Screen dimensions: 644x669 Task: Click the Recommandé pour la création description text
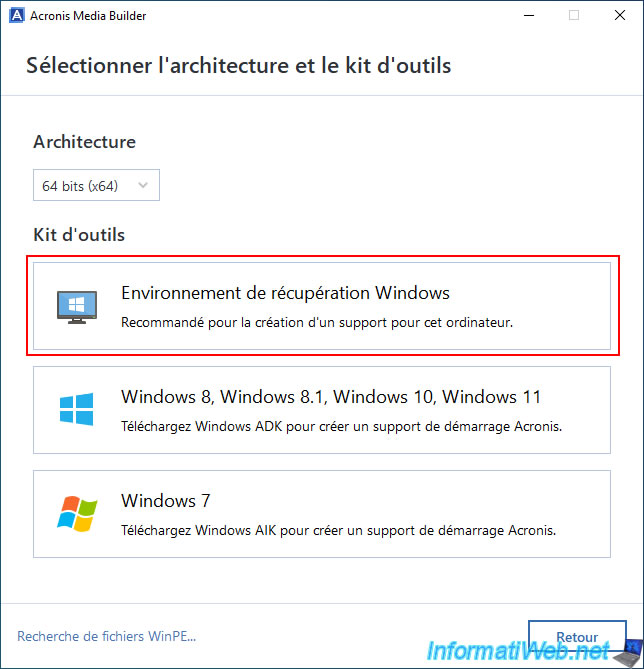coord(316,323)
